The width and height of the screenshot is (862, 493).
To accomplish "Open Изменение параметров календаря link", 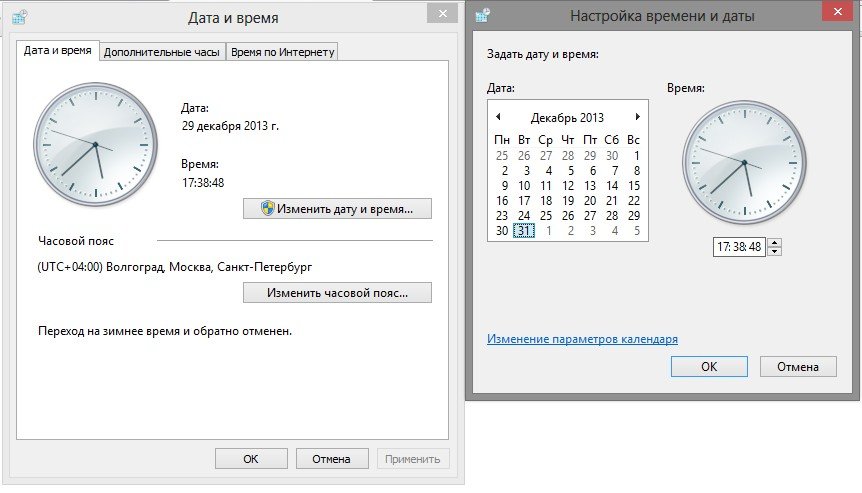I will coord(582,339).
